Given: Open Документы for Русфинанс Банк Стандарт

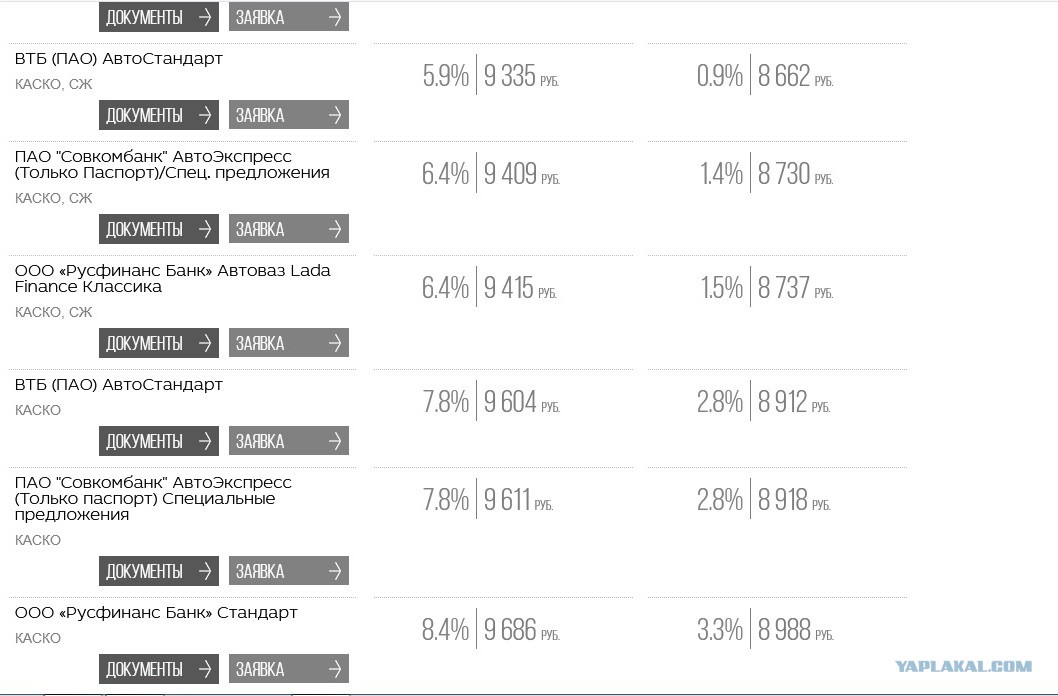Looking at the screenshot, I should (159, 669).
